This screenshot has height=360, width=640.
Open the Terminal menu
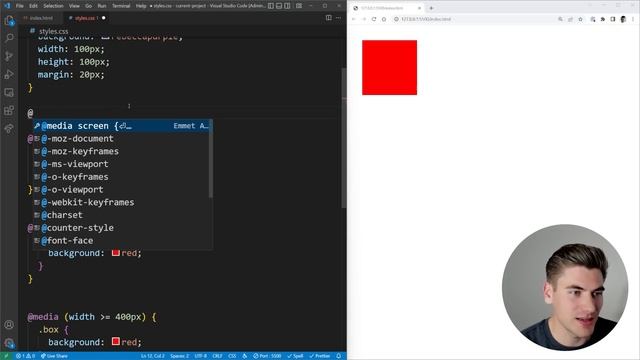pos(121,6)
